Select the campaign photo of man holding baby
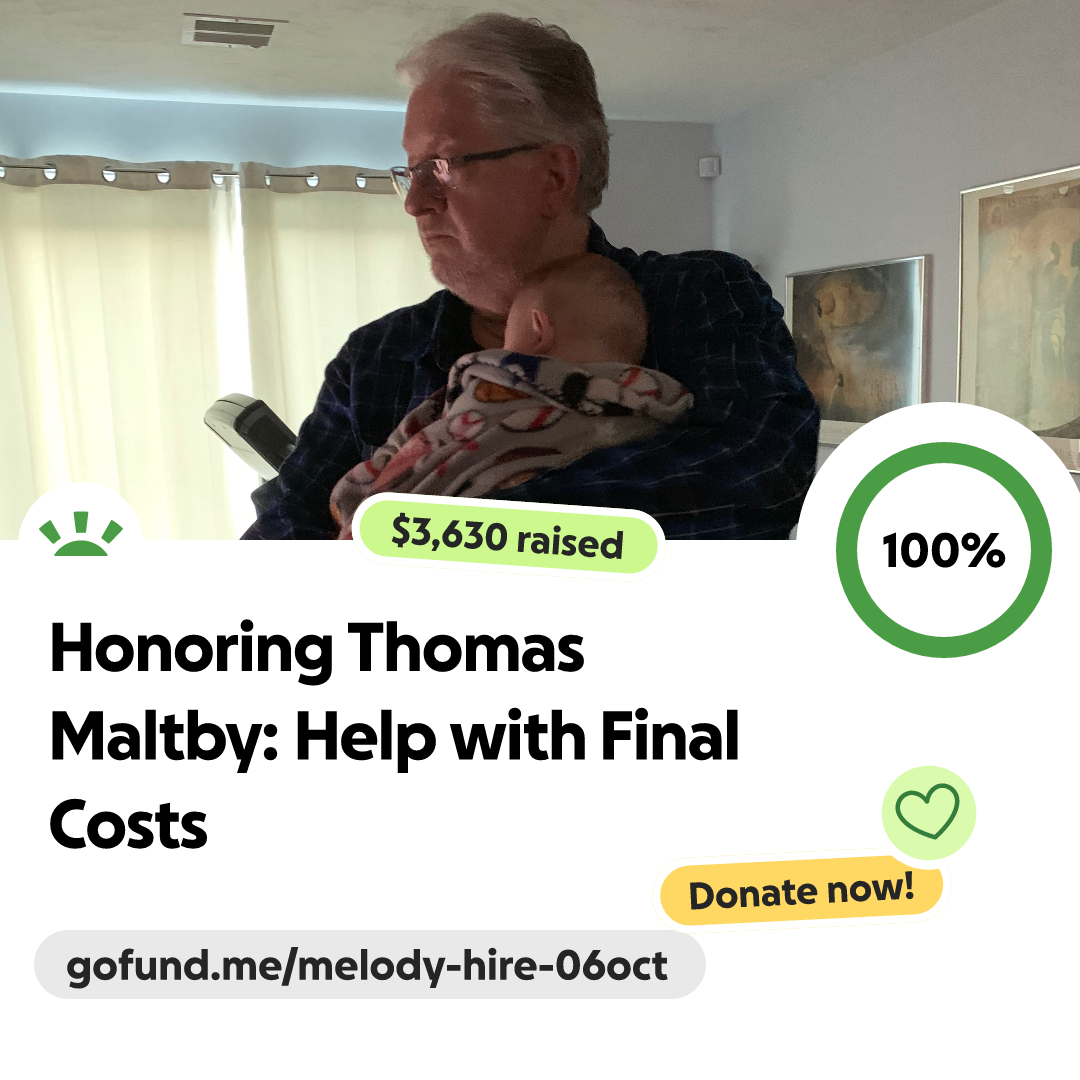 [540, 269]
